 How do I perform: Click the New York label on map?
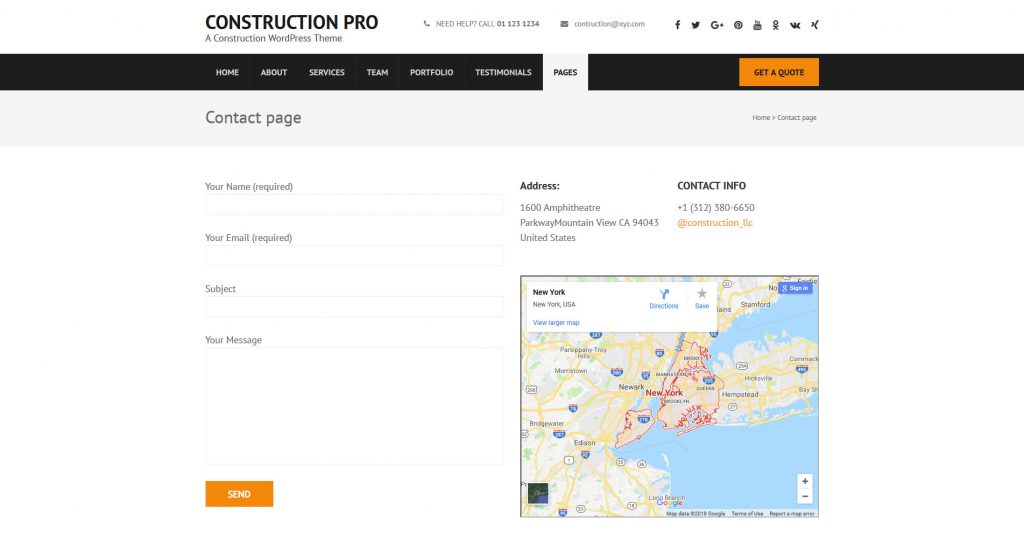pyautogui.click(x=664, y=393)
